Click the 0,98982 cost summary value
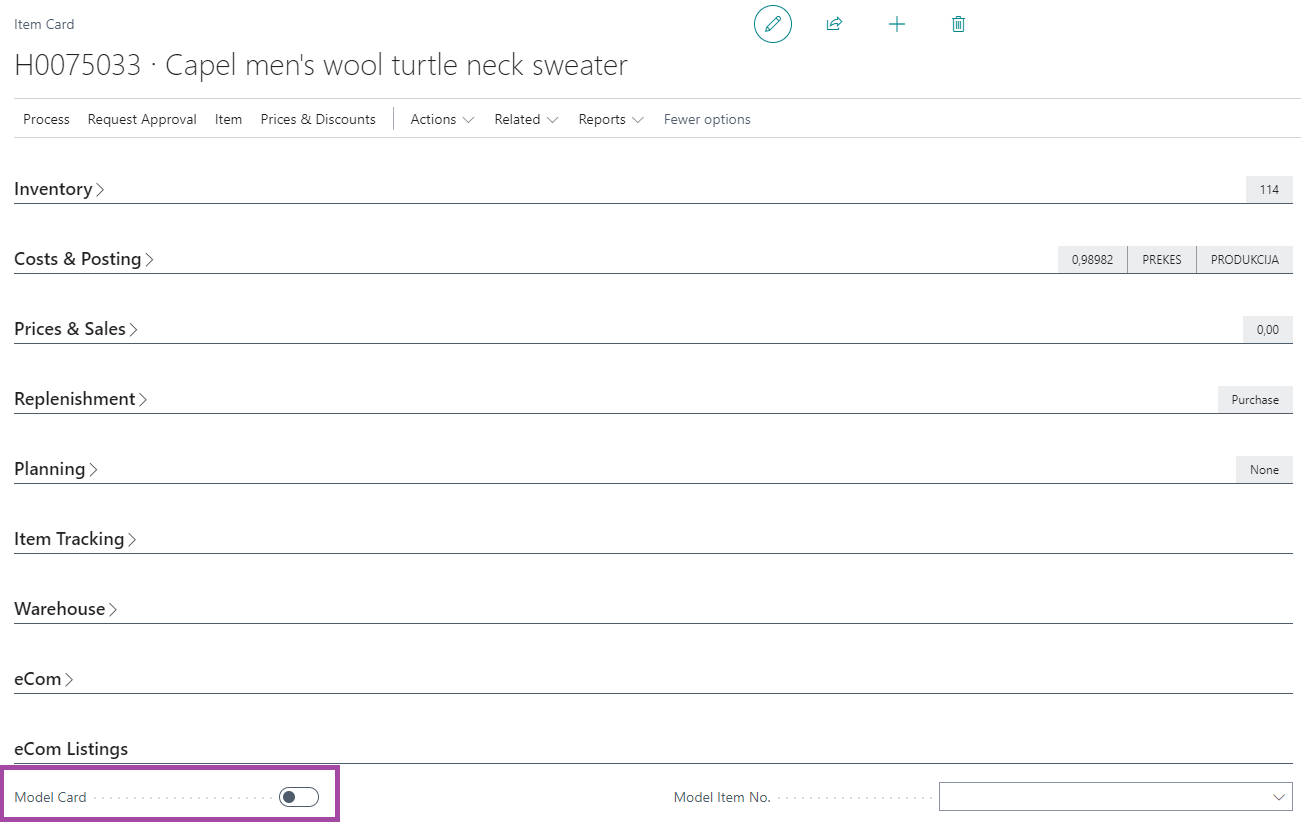 pos(1092,260)
